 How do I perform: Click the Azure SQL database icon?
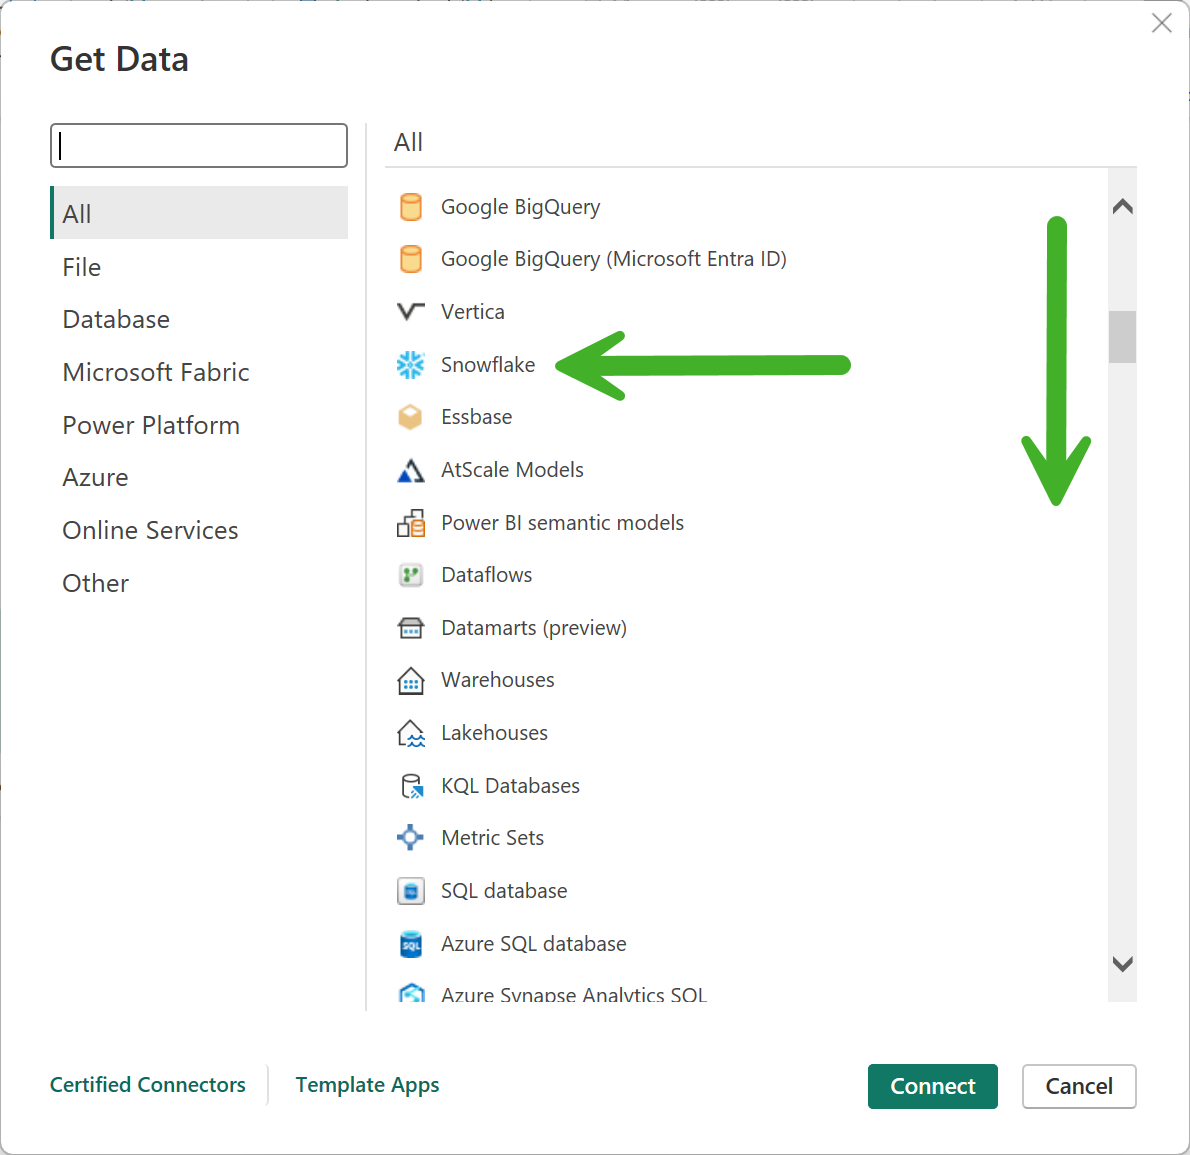(411, 944)
